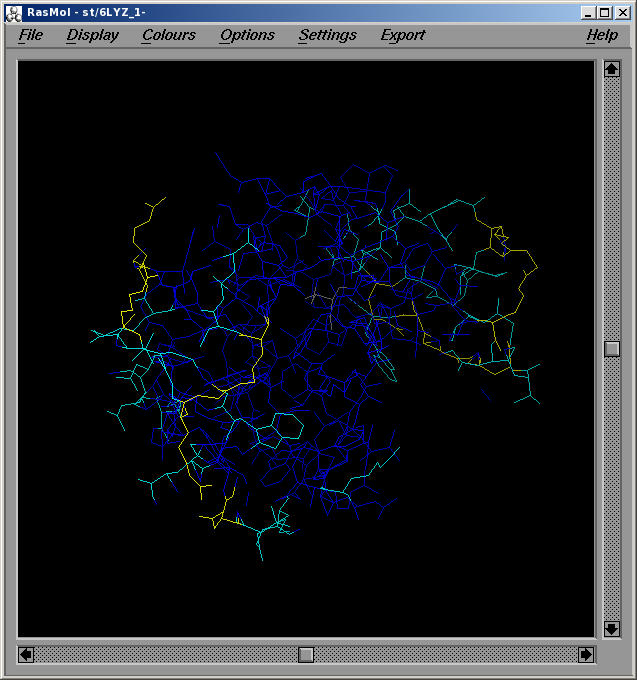Expand the Colours menu
This screenshot has width=637, height=680.
pyautogui.click(x=168, y=35)
